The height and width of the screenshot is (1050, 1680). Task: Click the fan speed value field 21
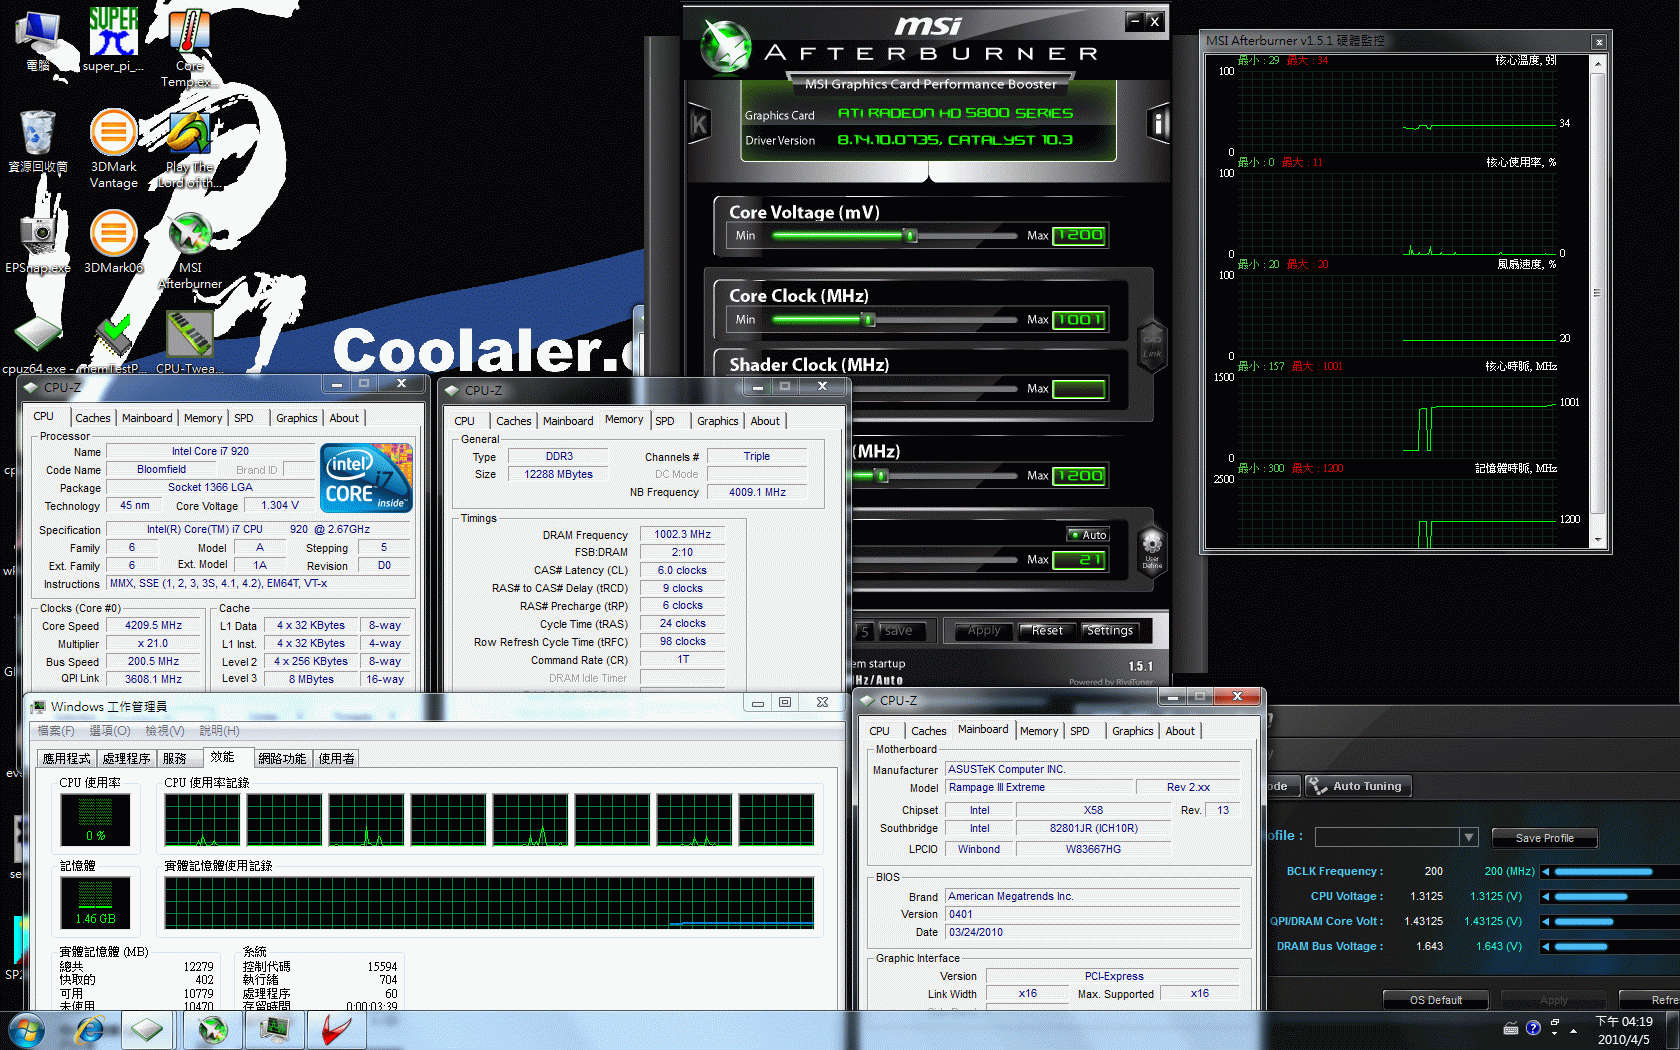[1079, 560]
